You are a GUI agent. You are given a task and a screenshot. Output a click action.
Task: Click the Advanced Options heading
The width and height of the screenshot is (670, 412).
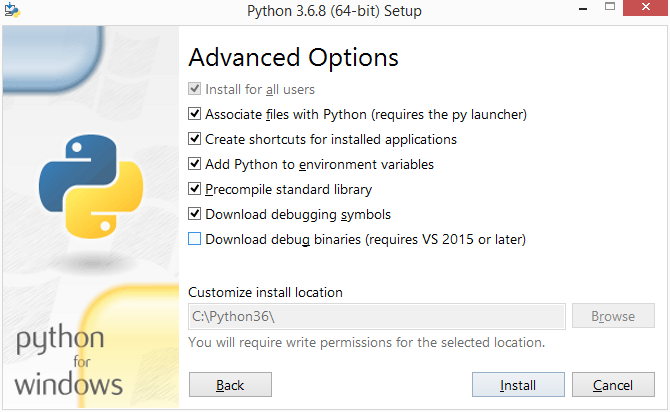click(x=294, y=58)
